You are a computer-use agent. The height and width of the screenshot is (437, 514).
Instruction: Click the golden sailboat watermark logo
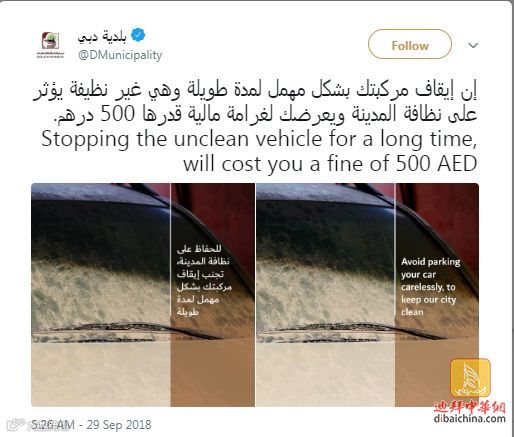[x=470, y=378]
